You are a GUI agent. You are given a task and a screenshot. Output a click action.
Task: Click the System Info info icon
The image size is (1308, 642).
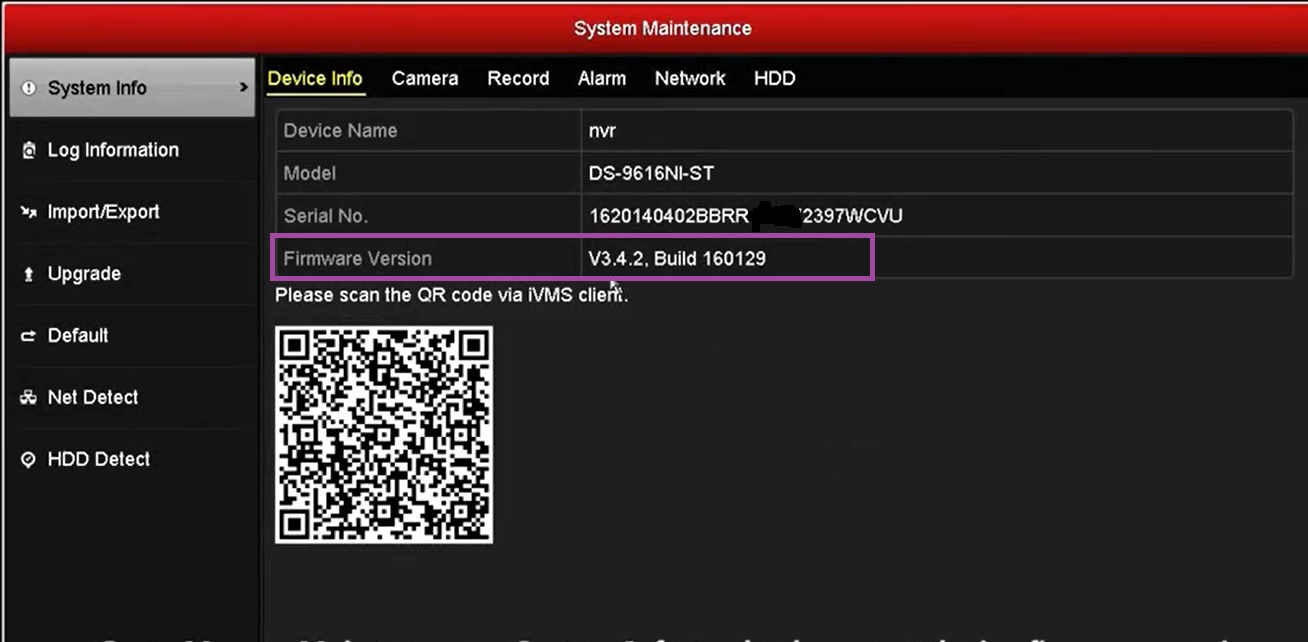pyautogui.click(x=28, y=87)
